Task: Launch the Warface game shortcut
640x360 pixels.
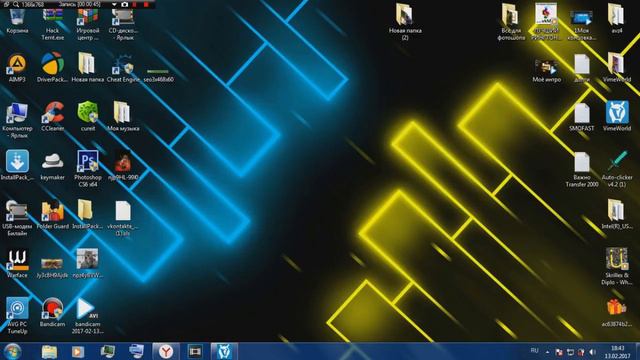Action: 17,263
